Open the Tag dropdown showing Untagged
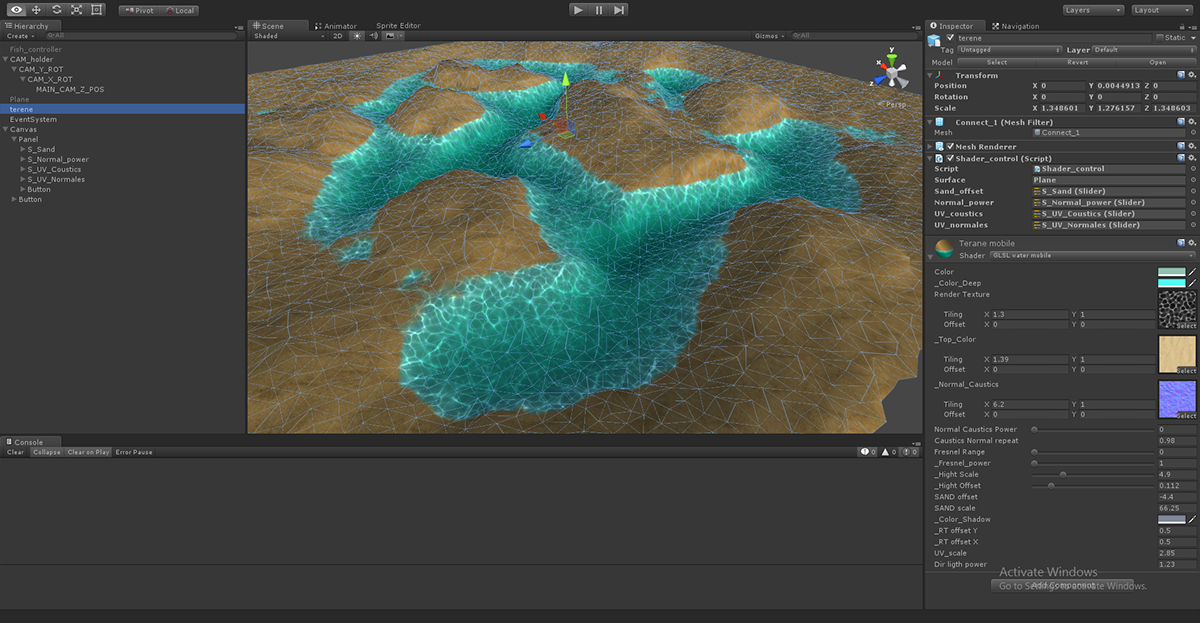 pyautogui.click(x=1009, y=49)
